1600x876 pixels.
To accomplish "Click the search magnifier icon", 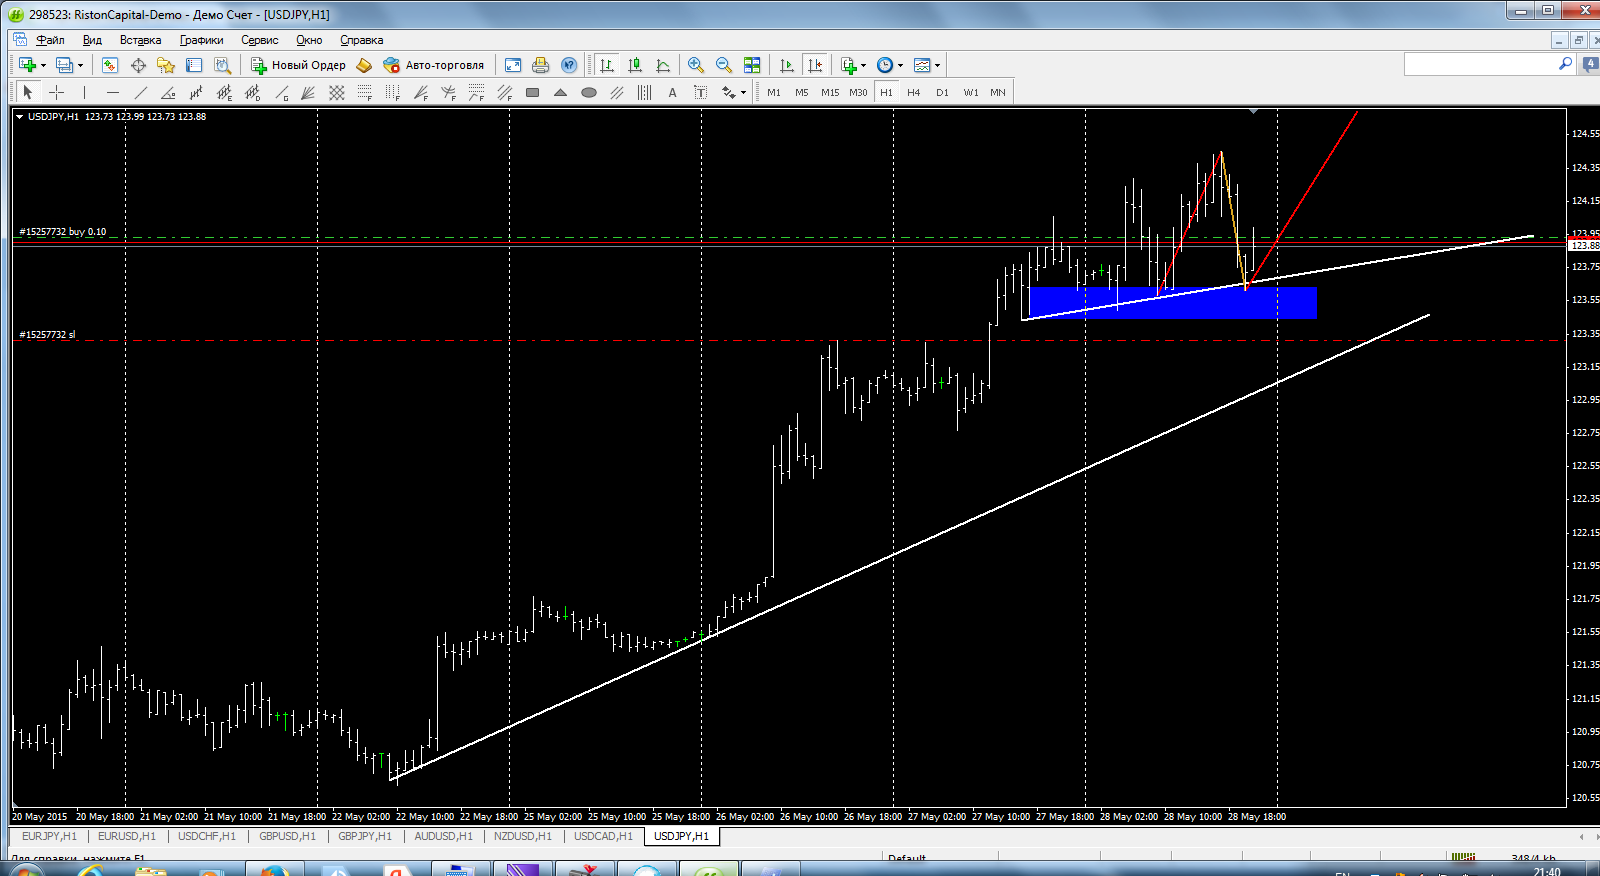I will 1566,64.
